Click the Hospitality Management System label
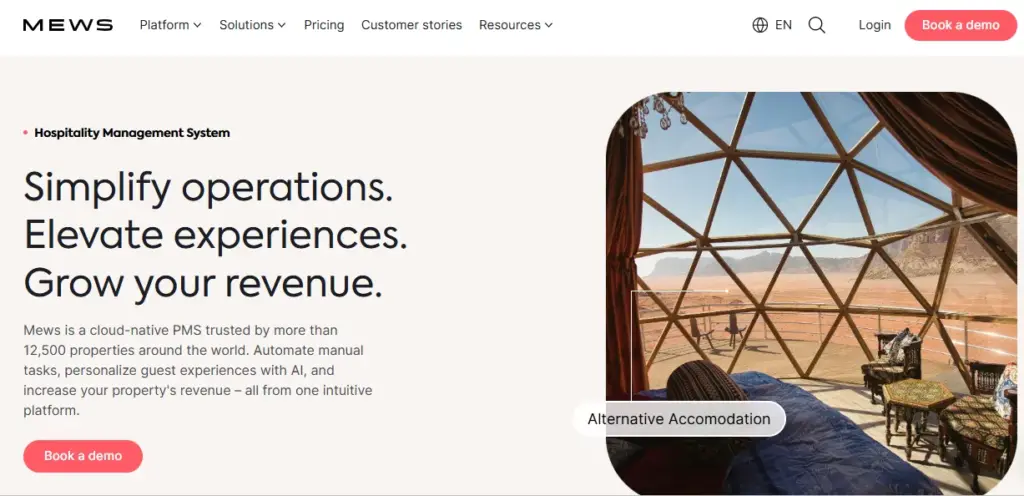The image size is (1024, 496). (132, 132)
